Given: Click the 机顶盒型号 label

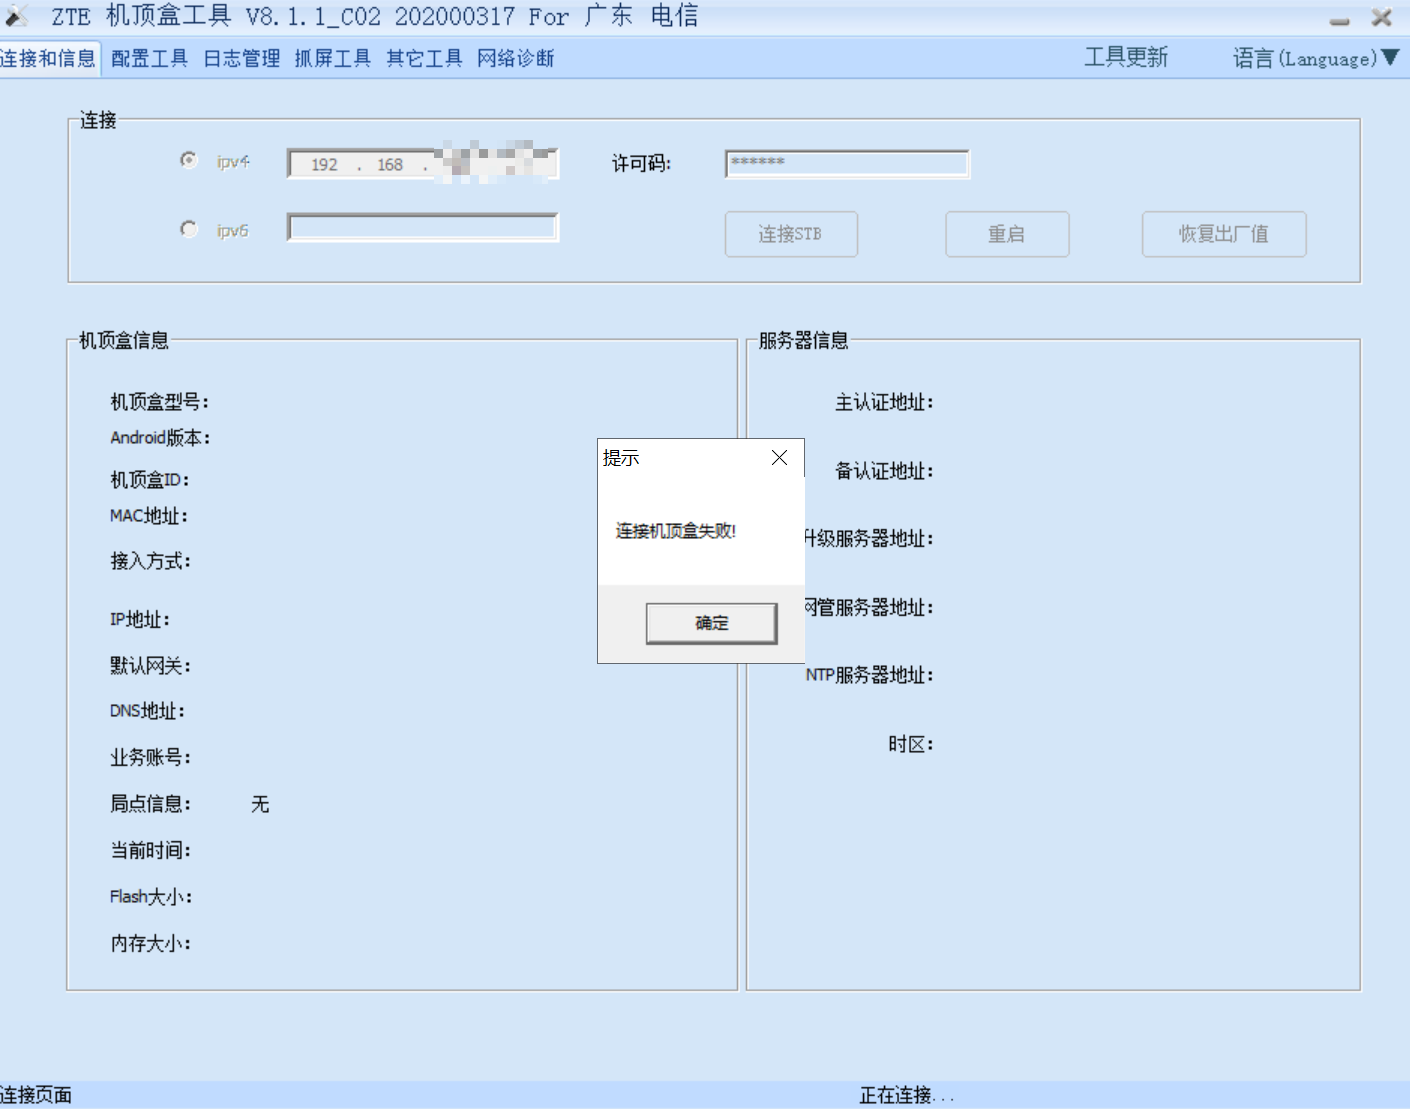Looking at the screenshot, I should (x=160, y=402).
